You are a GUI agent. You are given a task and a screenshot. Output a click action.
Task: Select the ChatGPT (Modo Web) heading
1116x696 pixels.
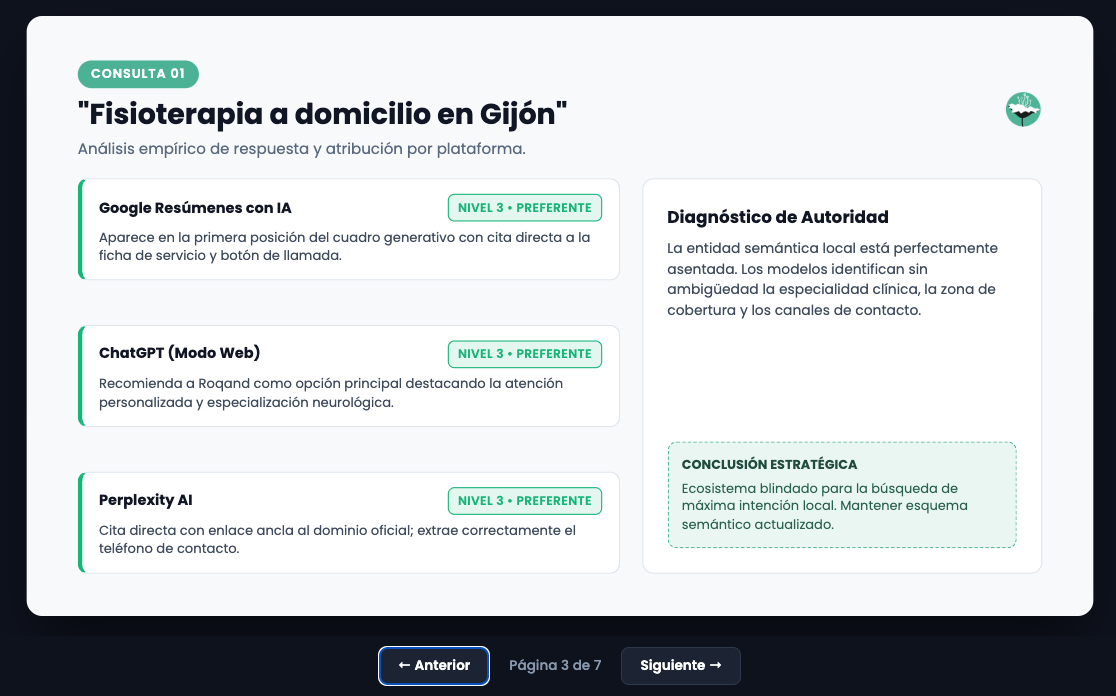click(x=179, y=353)
